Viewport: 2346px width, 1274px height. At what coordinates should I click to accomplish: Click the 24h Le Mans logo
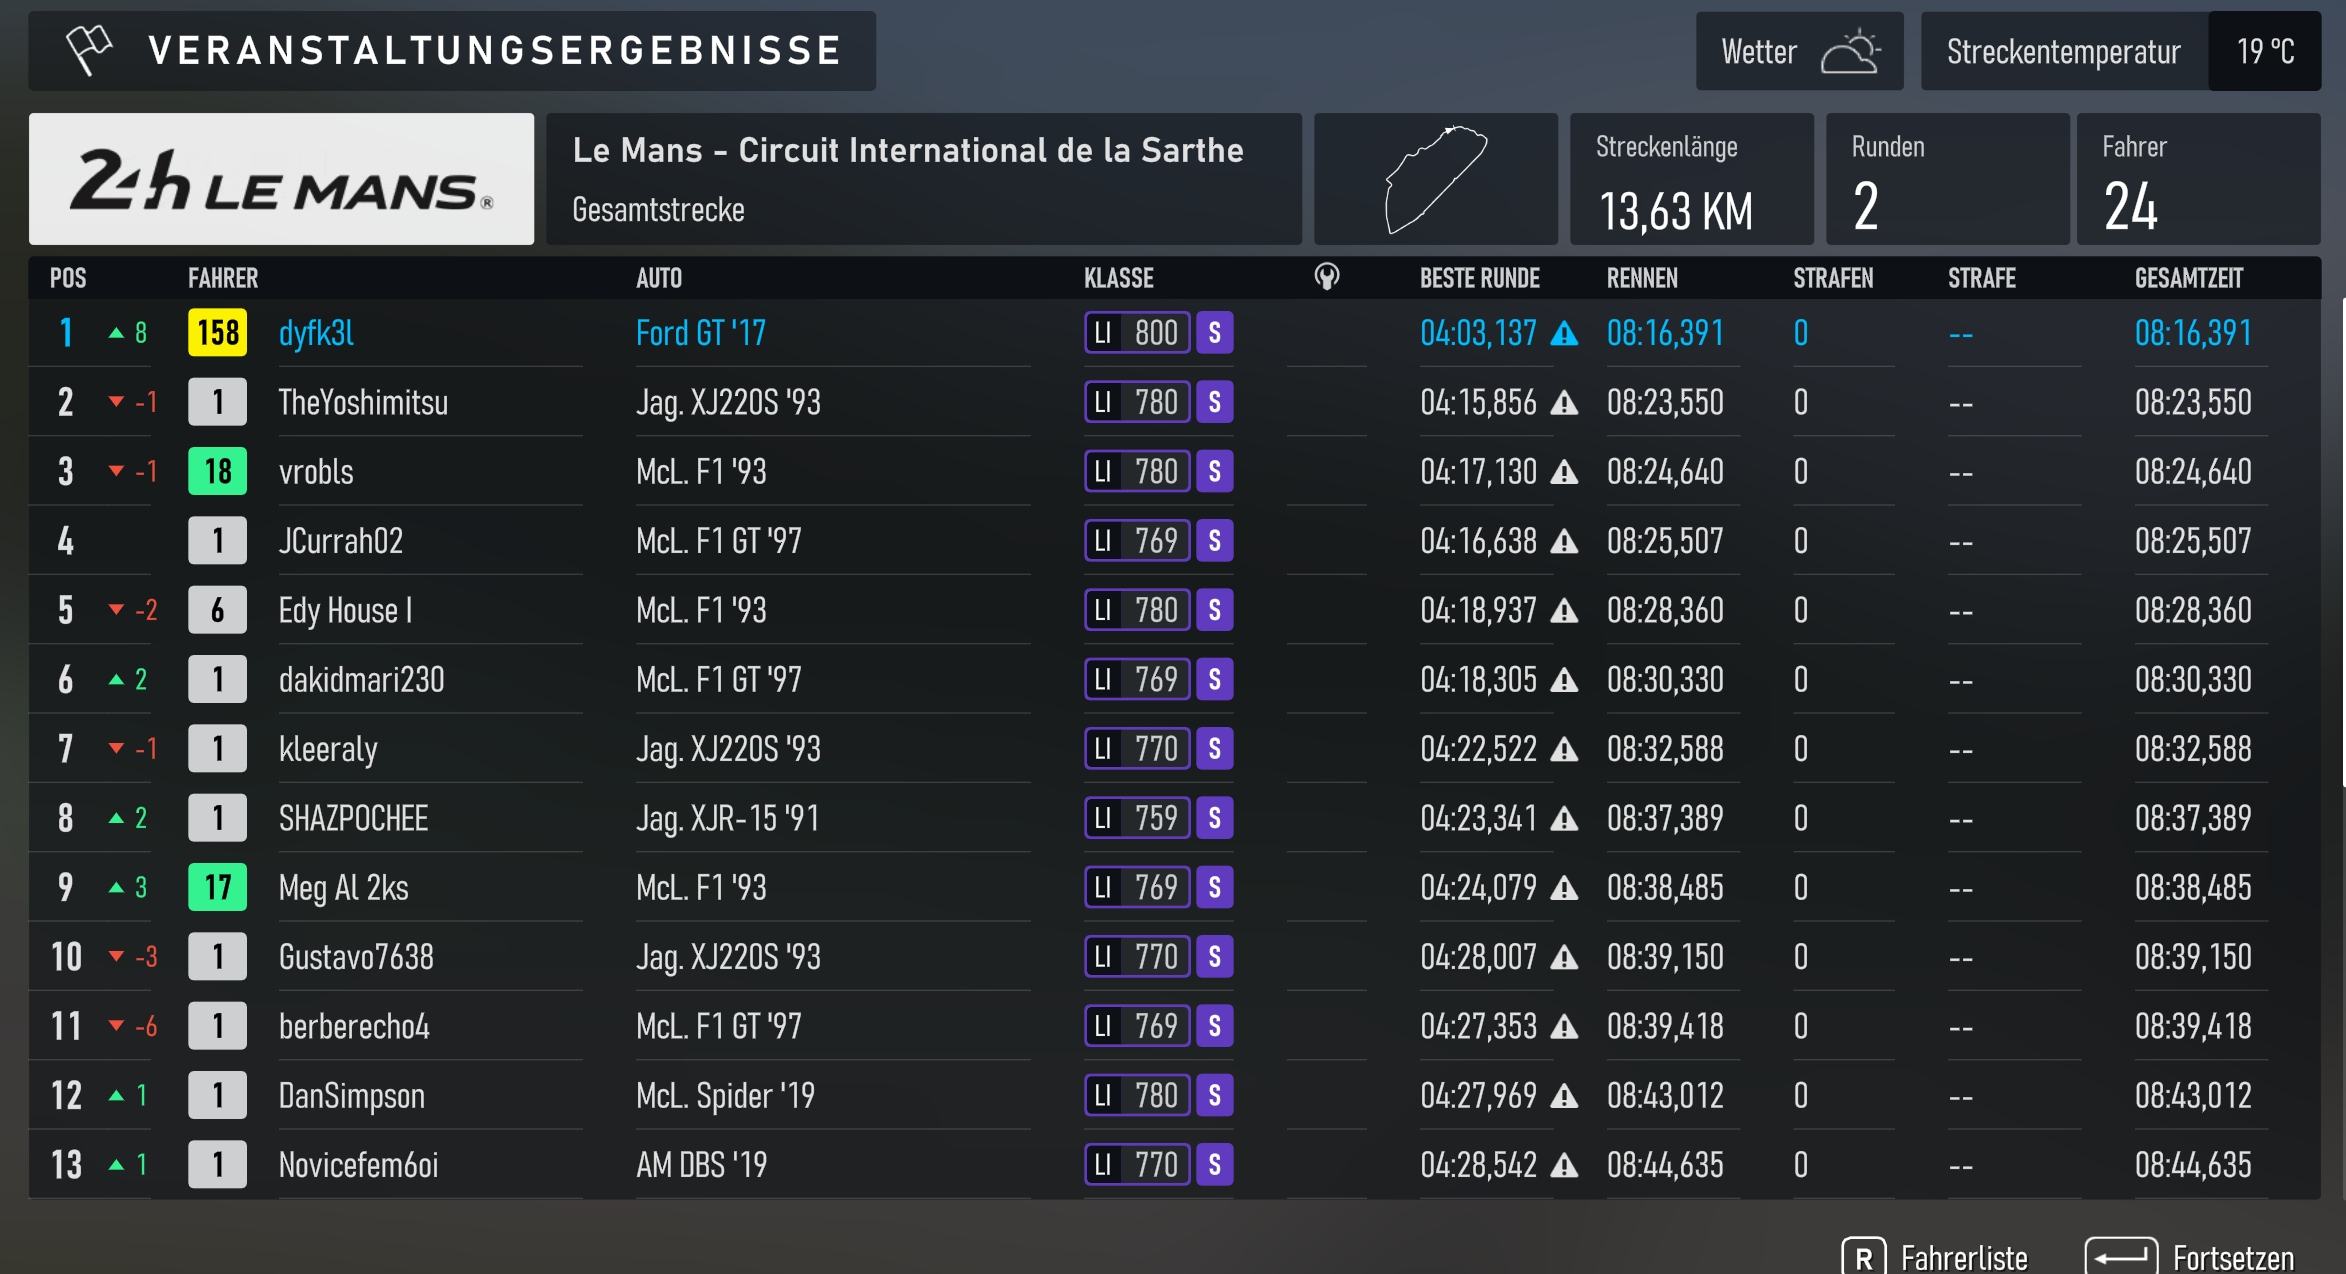pyautogui.click(x=281, y=179)
